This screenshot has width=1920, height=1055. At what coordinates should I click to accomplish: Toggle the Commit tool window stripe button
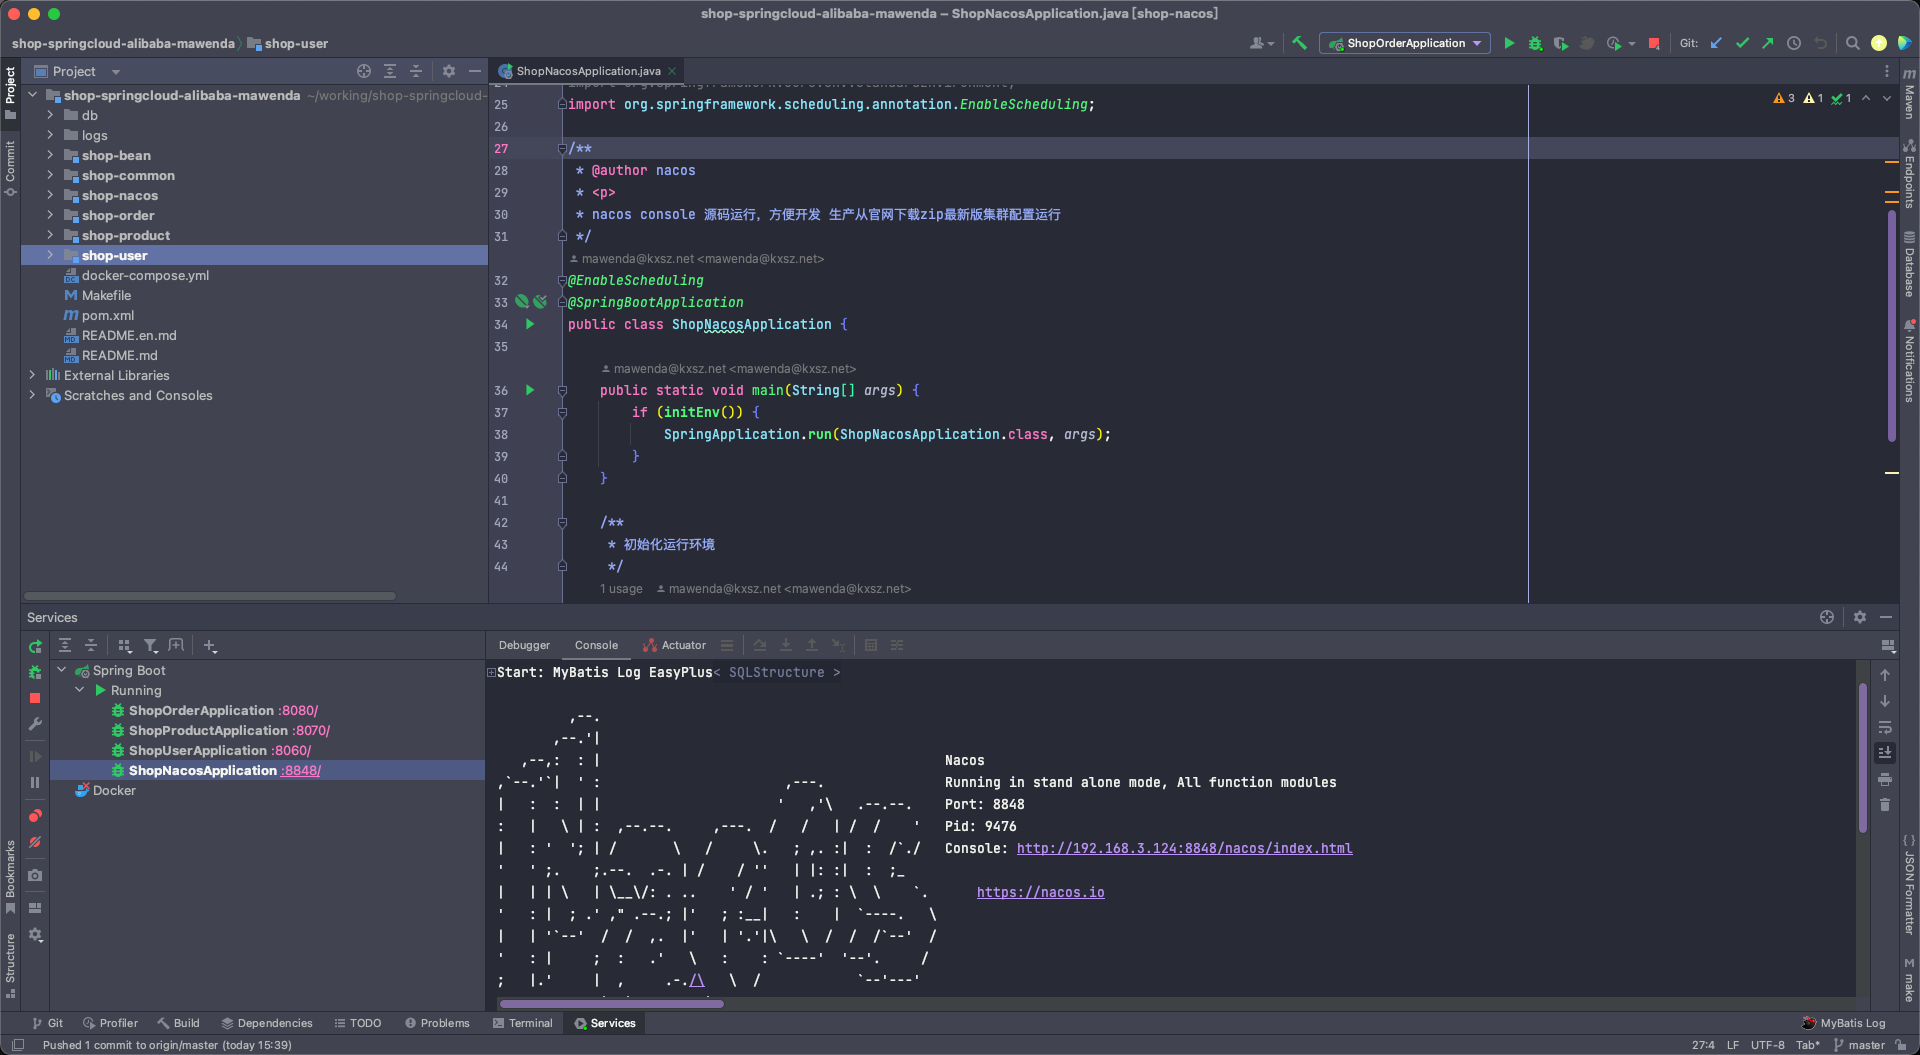click(x=10, y=168)
